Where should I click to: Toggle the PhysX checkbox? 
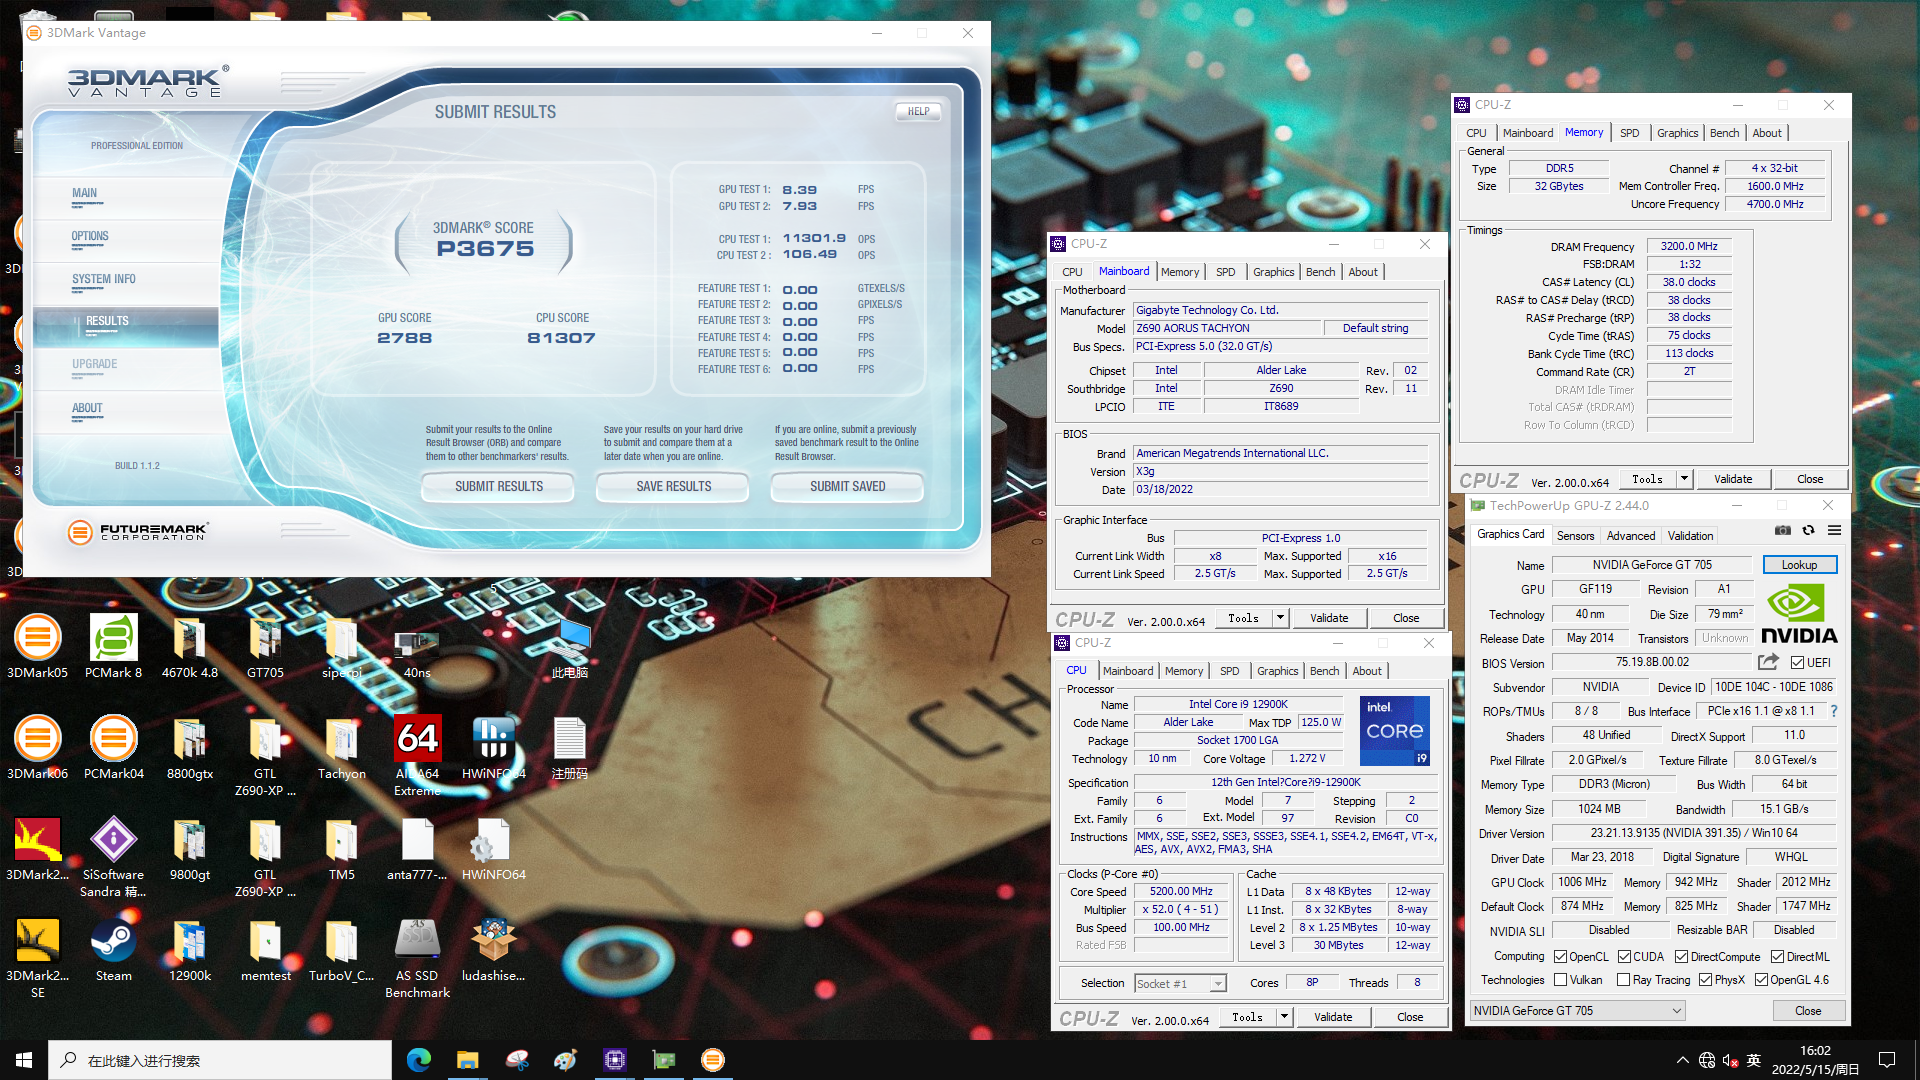[1705, 980]
